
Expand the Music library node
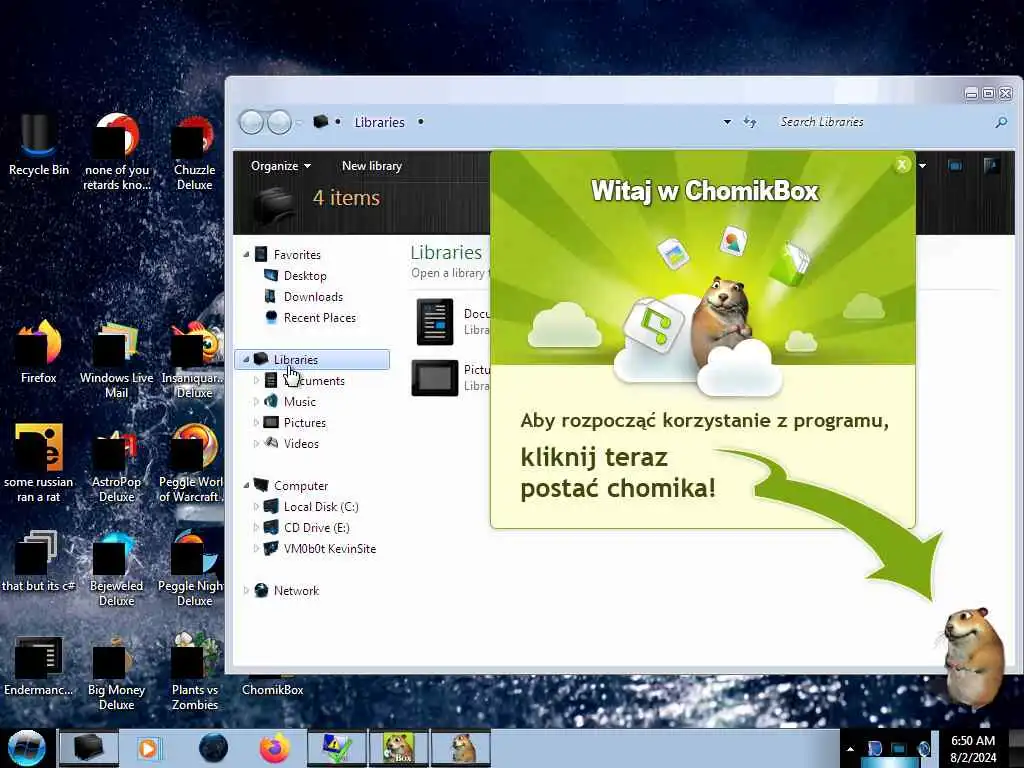(x=256, y=401)
